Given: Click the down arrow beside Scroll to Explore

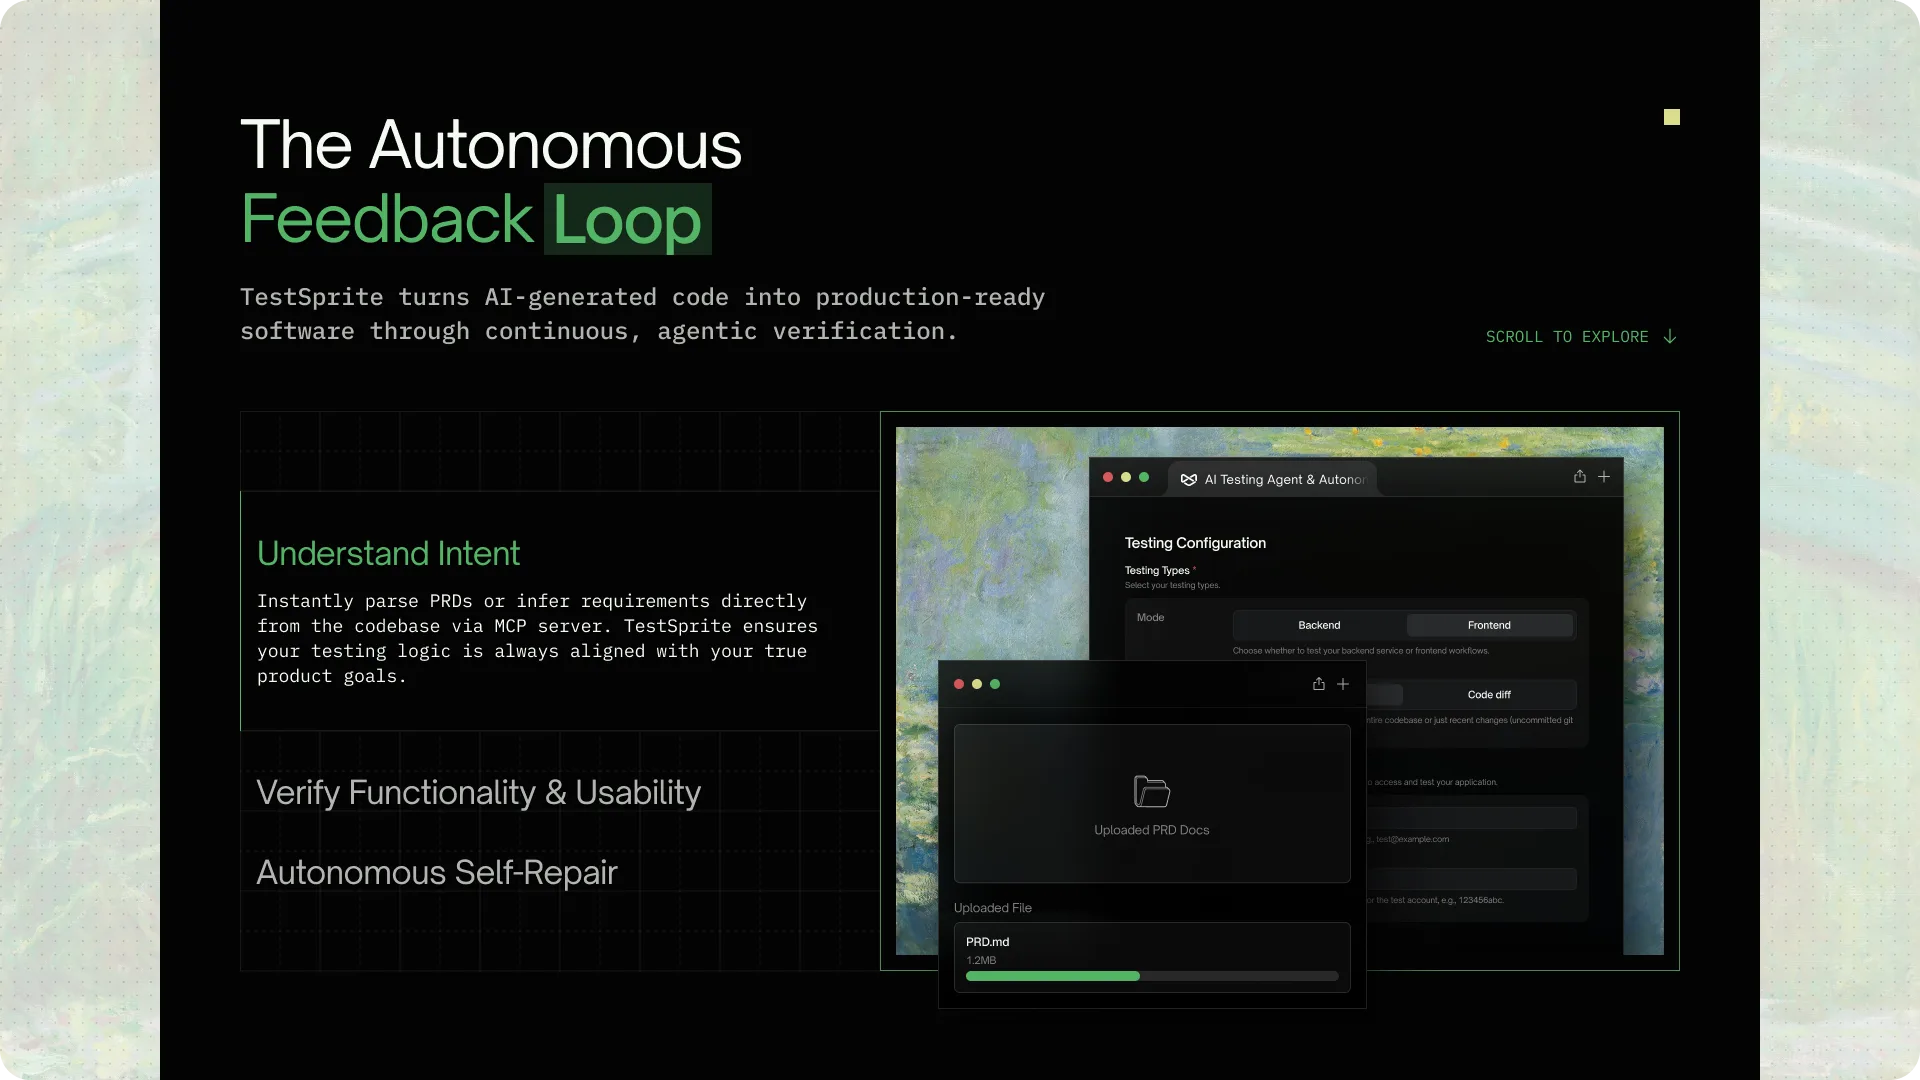Looking at the screenshot, I should coord(1670,337).
